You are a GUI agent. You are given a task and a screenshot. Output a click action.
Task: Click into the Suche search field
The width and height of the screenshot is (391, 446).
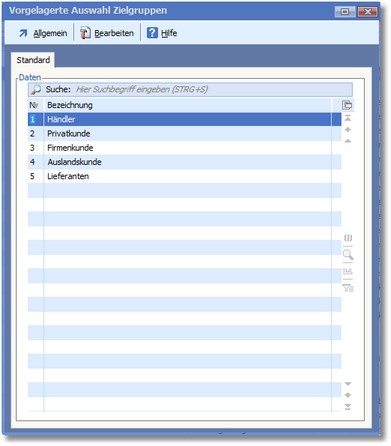(x=213, y=89)
